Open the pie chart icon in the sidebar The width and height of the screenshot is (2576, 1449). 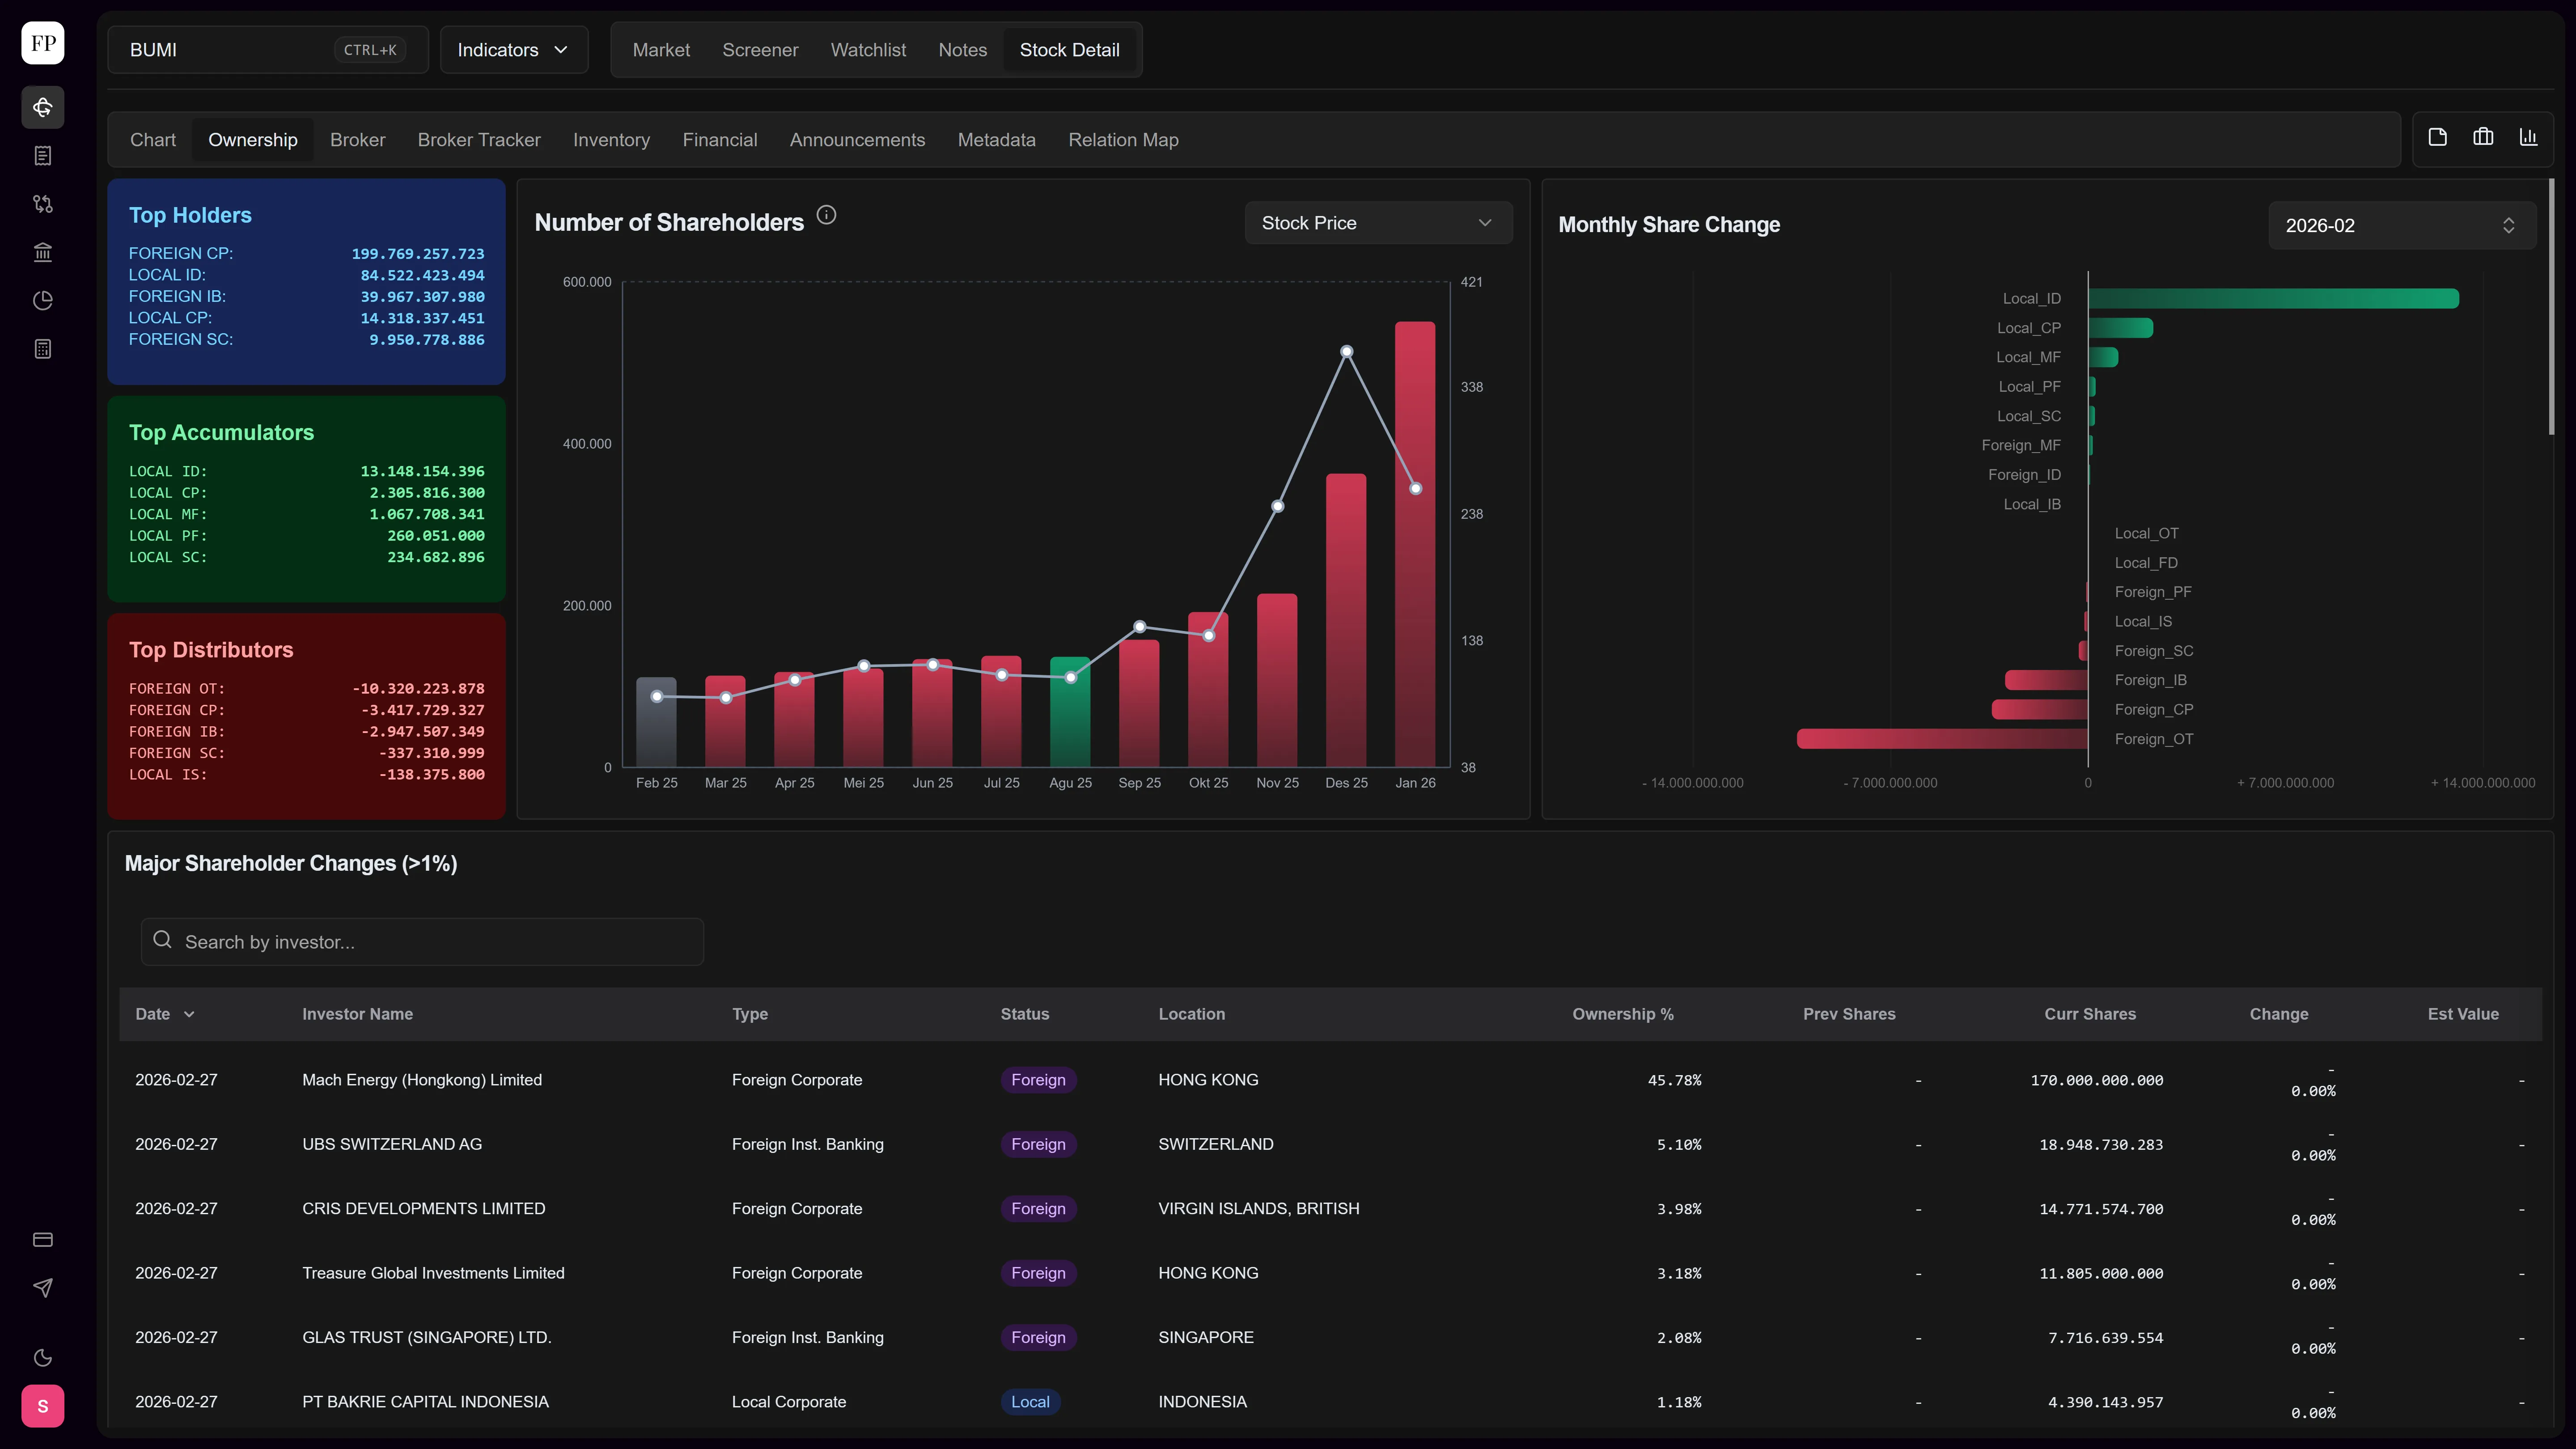[x=43, y=301]
